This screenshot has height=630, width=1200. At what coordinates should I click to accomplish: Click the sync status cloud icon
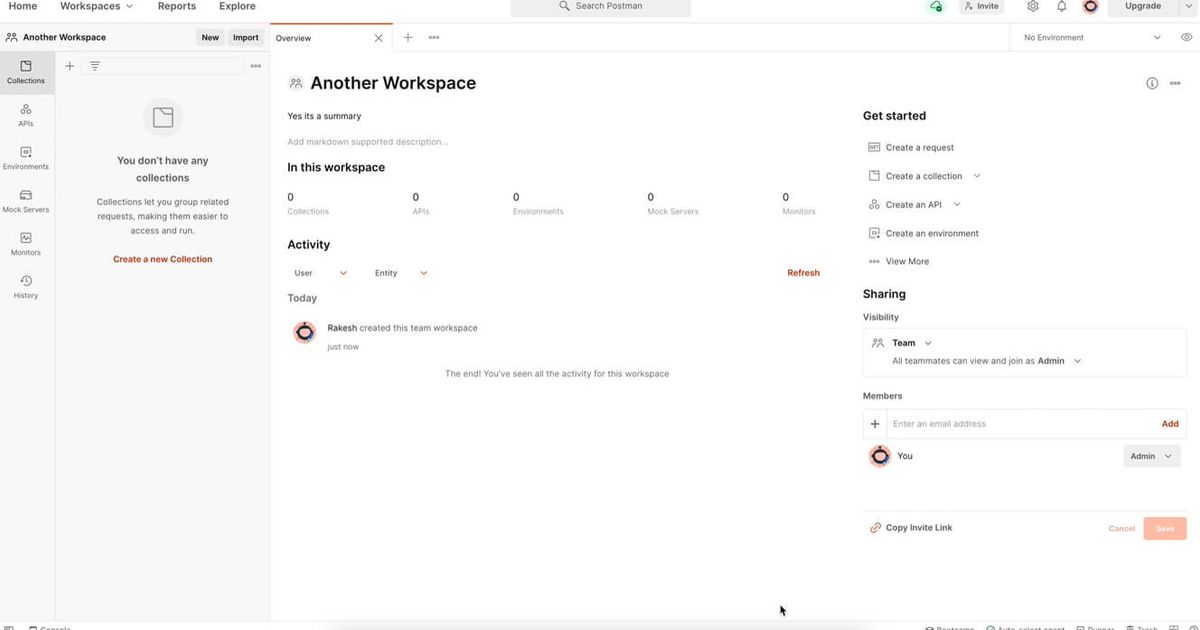(x=936, y=6)
